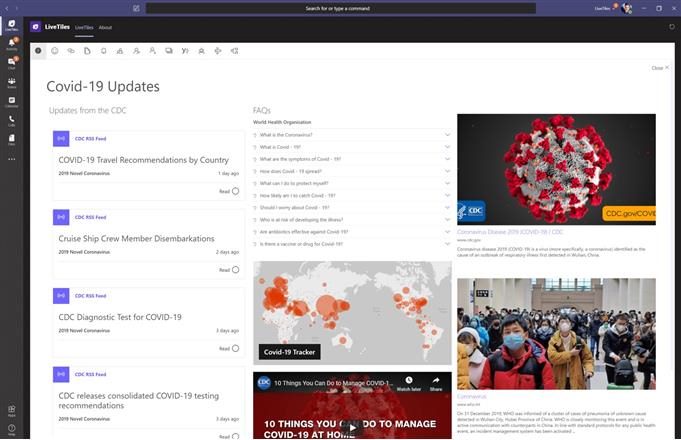
Task: Open the Activity bell in left rail
Action: (12, 44)
